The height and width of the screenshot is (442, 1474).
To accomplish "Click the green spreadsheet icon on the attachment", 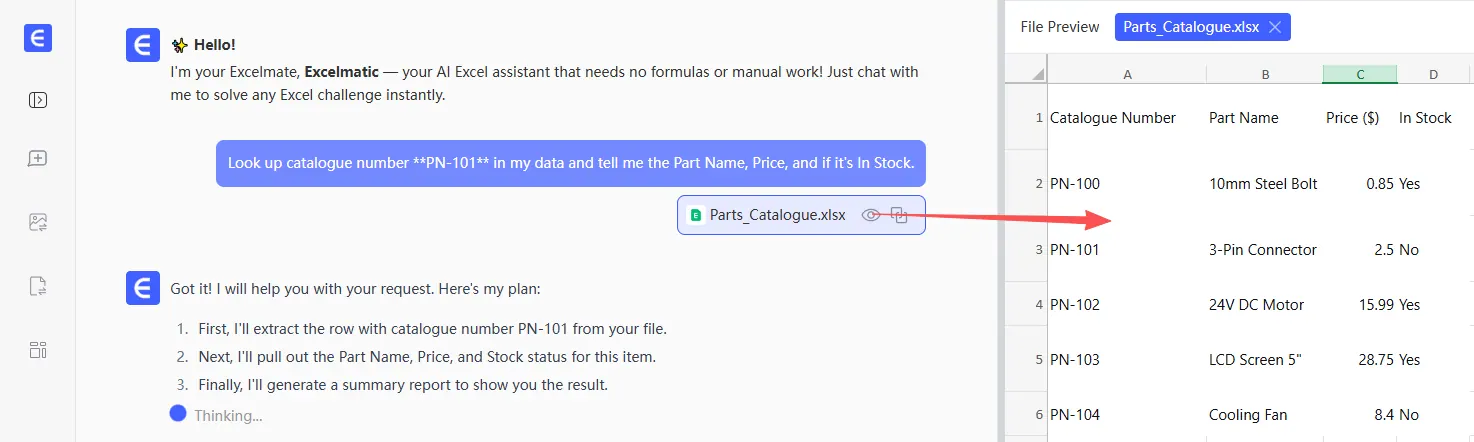I will pyautogui.click(x=696, y=215).
